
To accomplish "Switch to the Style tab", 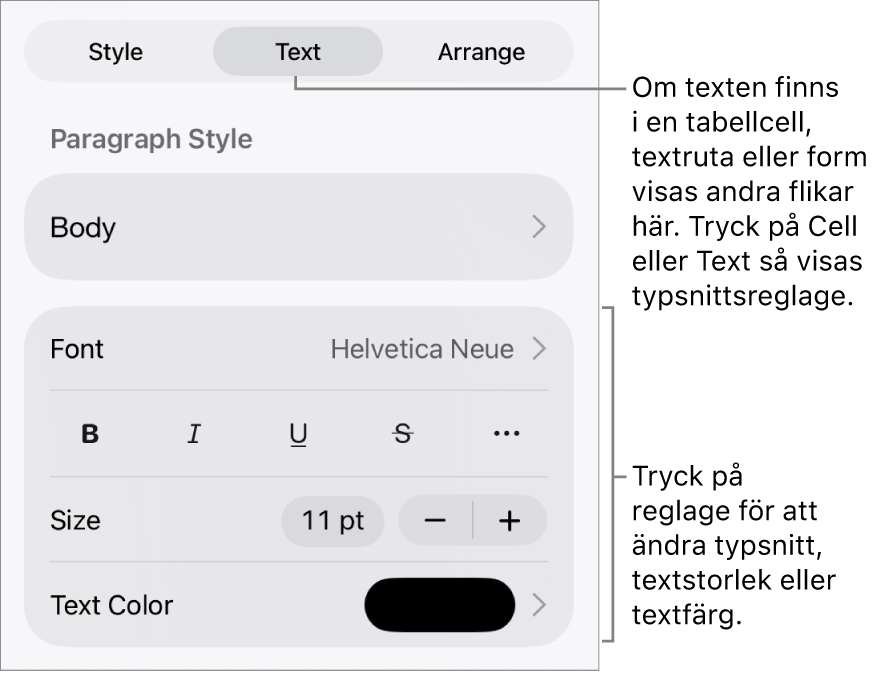I will pos(116,52).
